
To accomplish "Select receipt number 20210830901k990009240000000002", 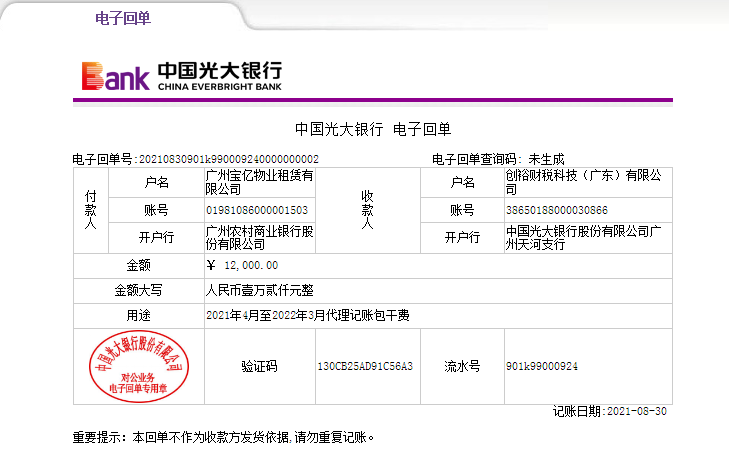I will tap(229, 159).
